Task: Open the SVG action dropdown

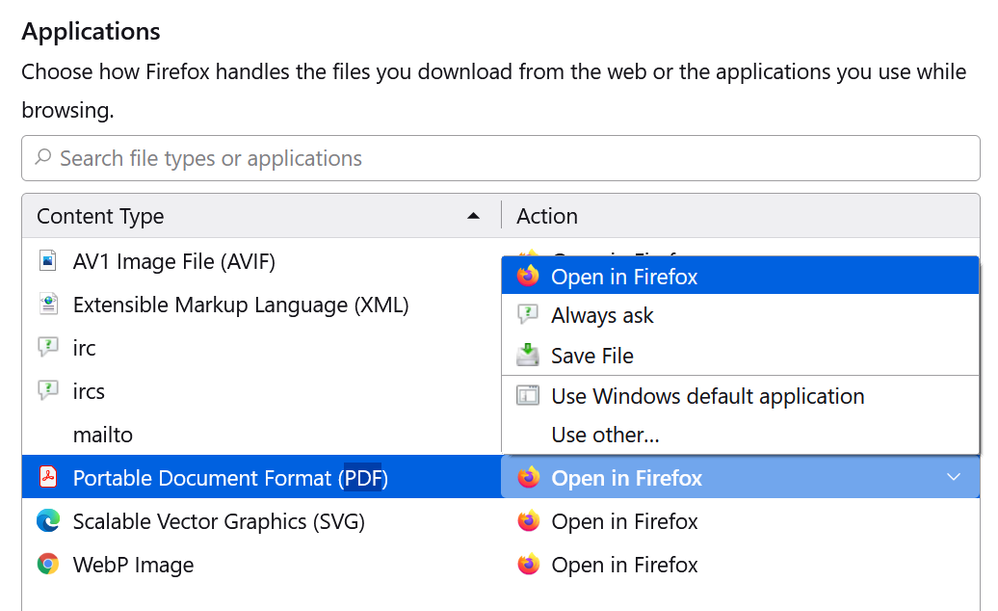Action: 740,521
